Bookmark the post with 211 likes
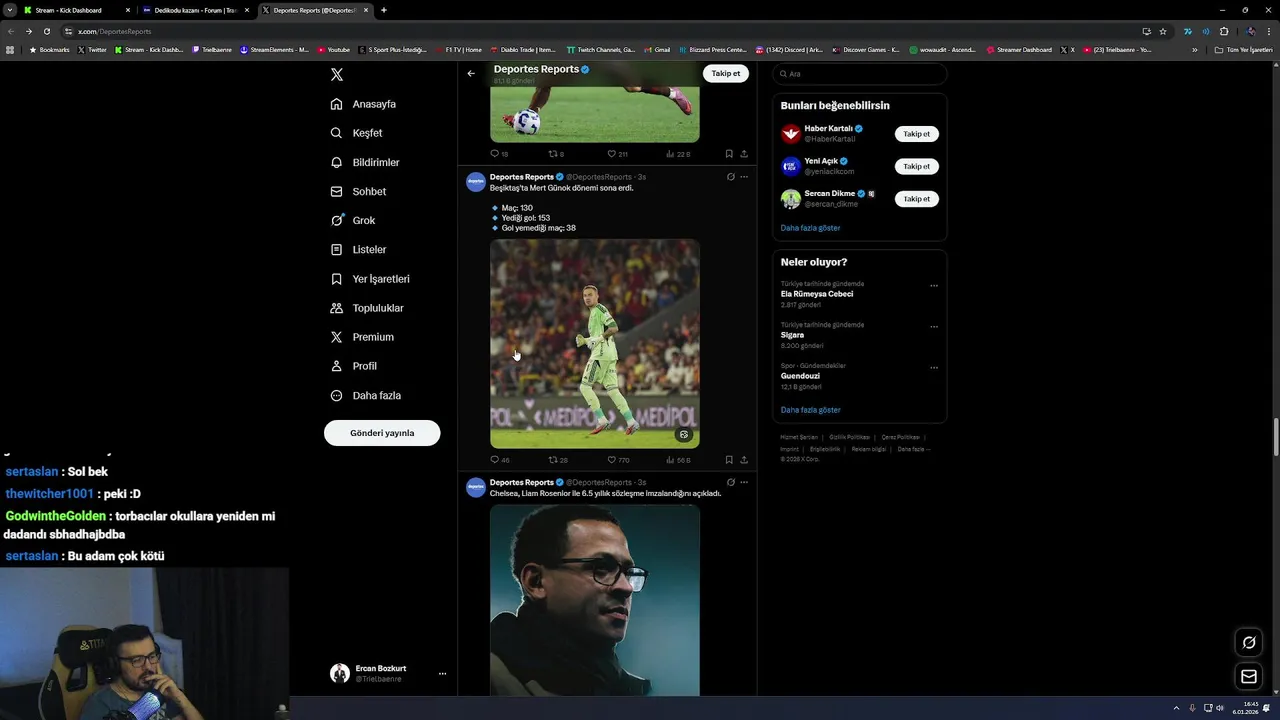1280x720 pixels. coord(729,154)
